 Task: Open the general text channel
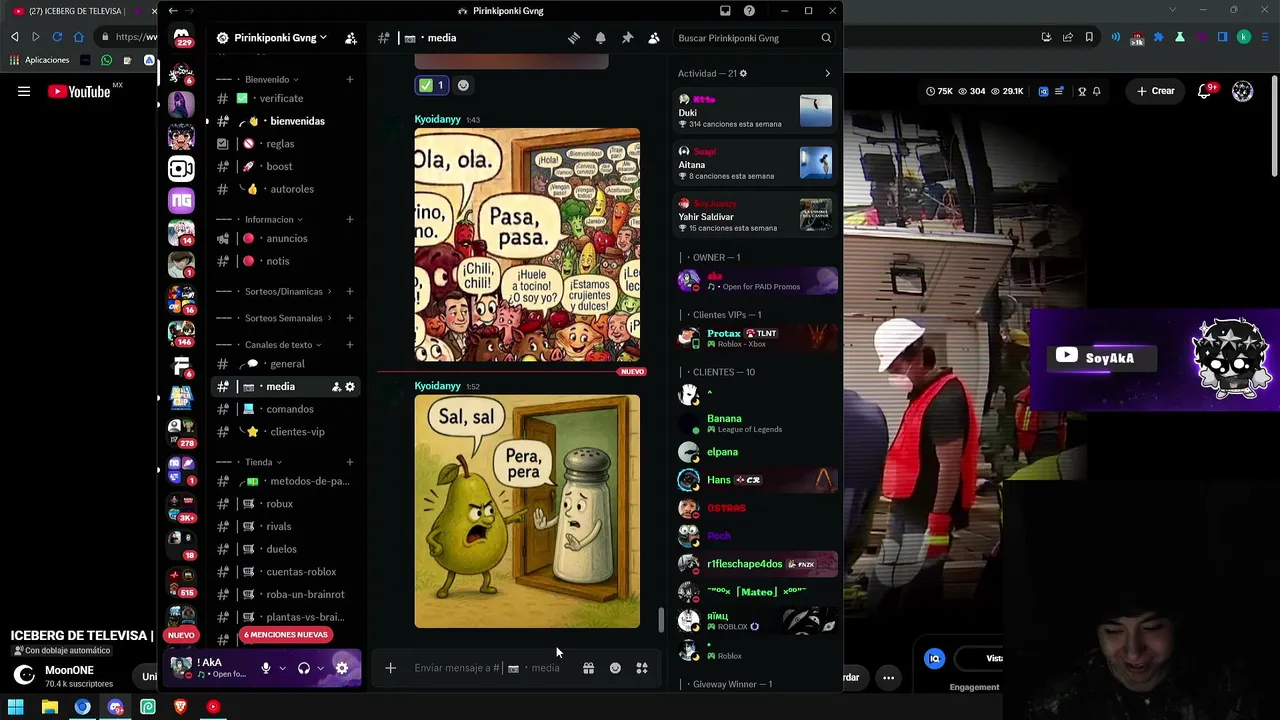tap(286, 364)
